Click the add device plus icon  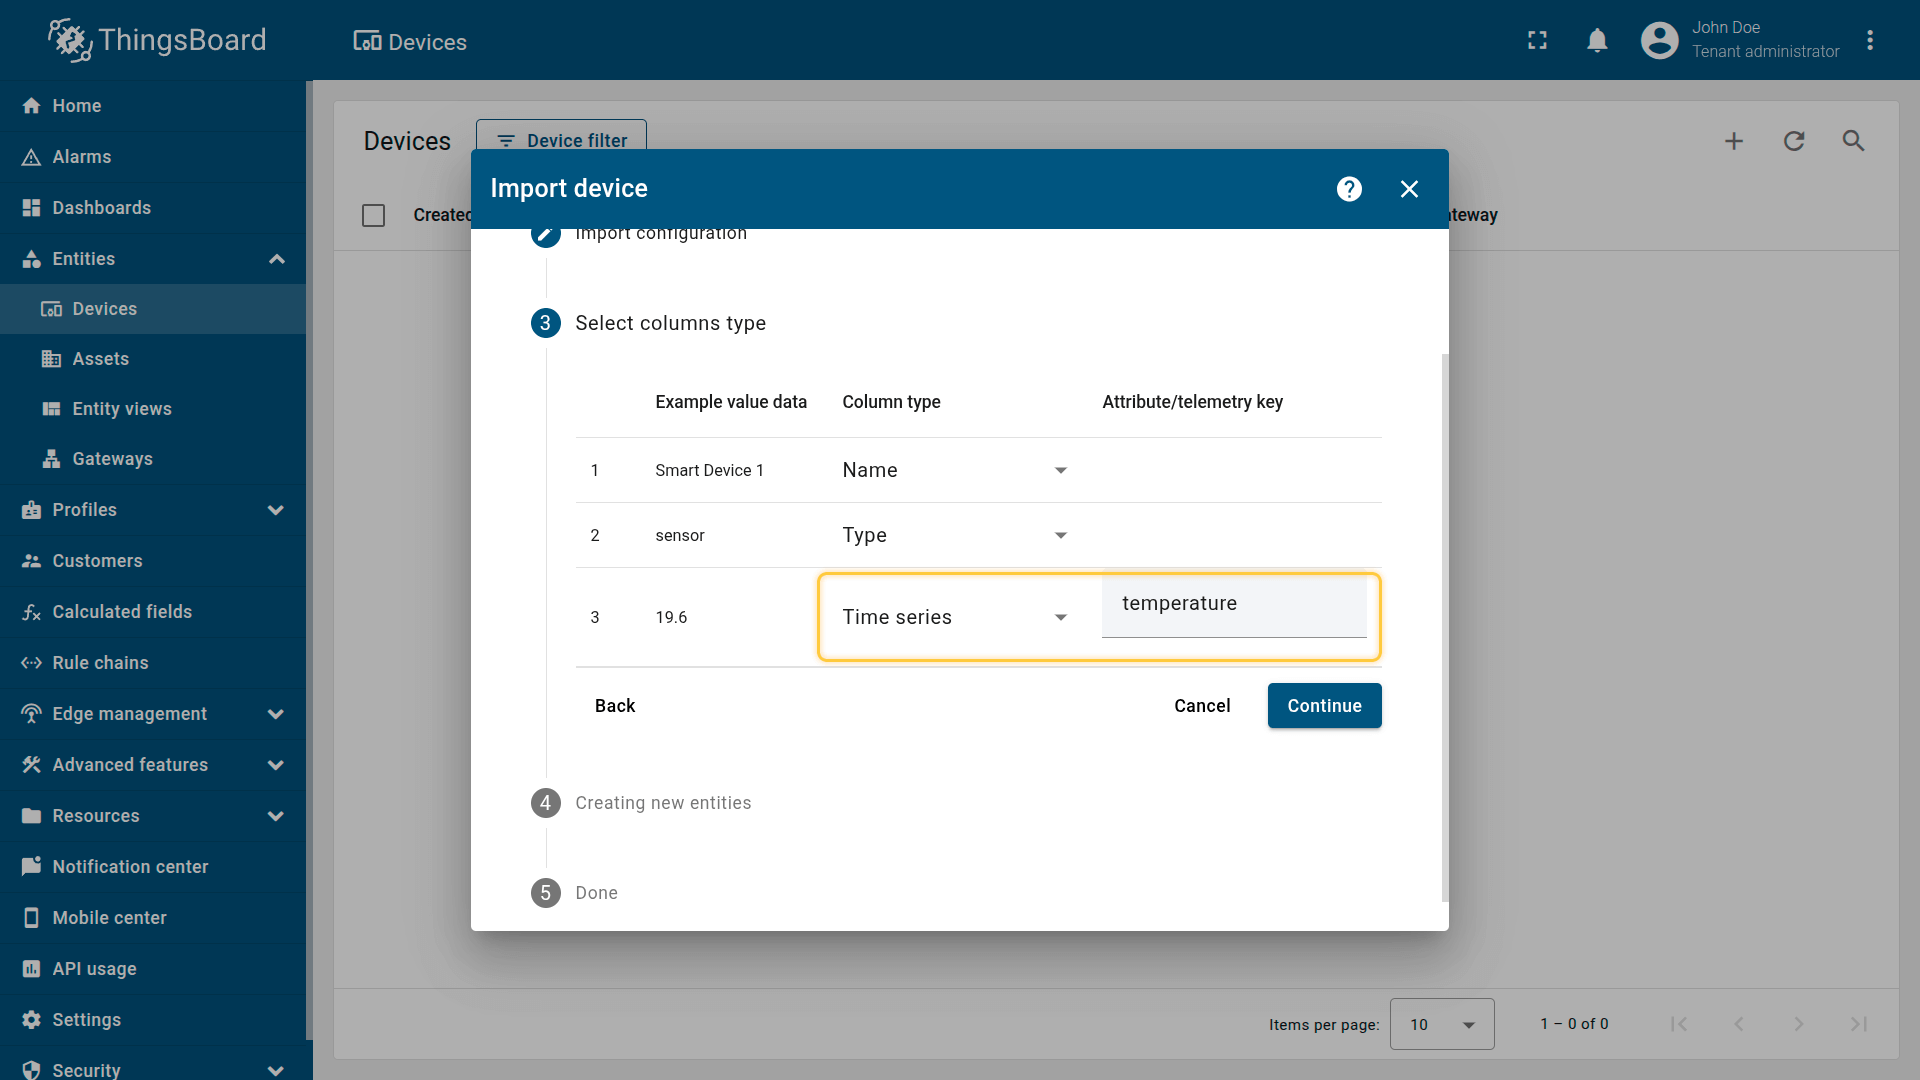point(1734,141)
